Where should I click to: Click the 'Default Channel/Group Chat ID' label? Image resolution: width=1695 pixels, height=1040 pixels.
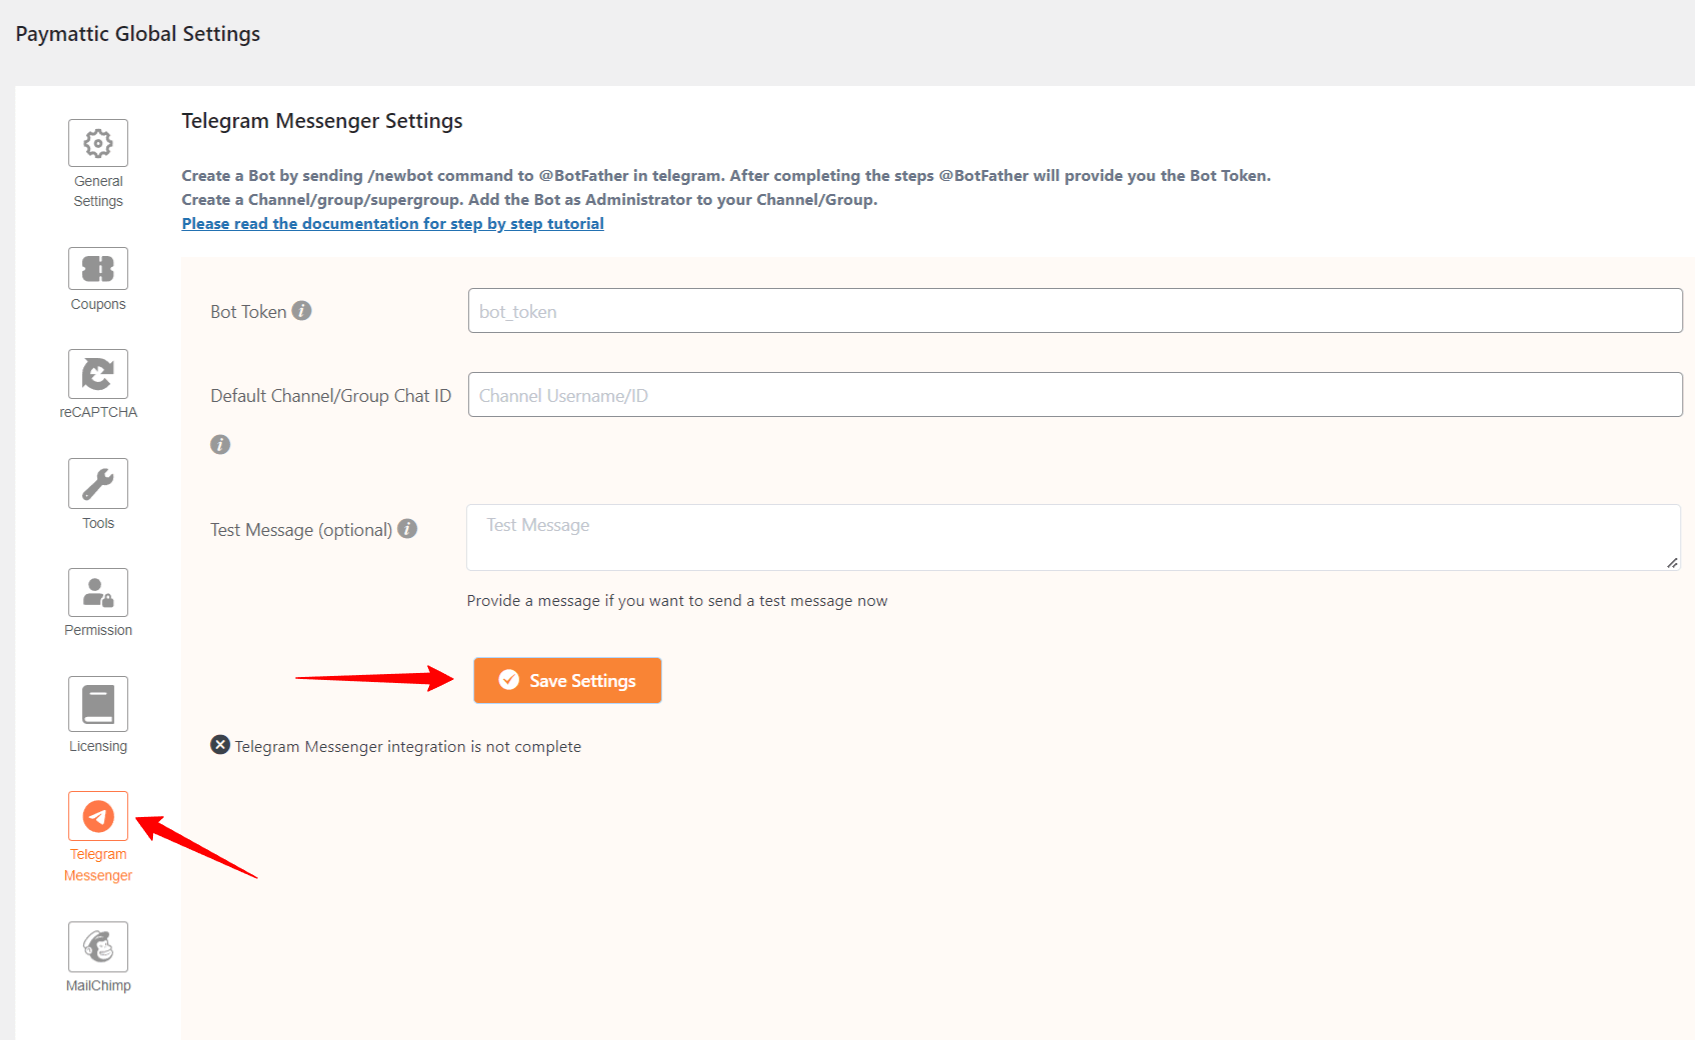[331, 396]
